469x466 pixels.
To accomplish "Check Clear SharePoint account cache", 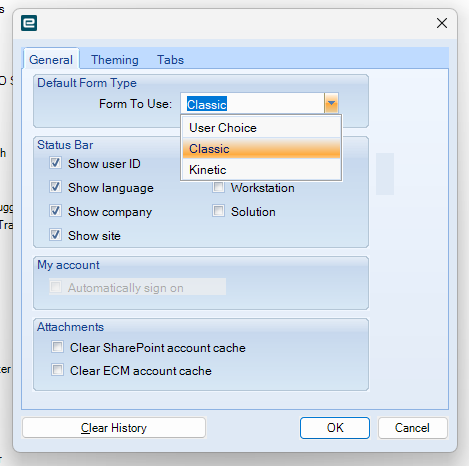I will click(x=57, y=347).
